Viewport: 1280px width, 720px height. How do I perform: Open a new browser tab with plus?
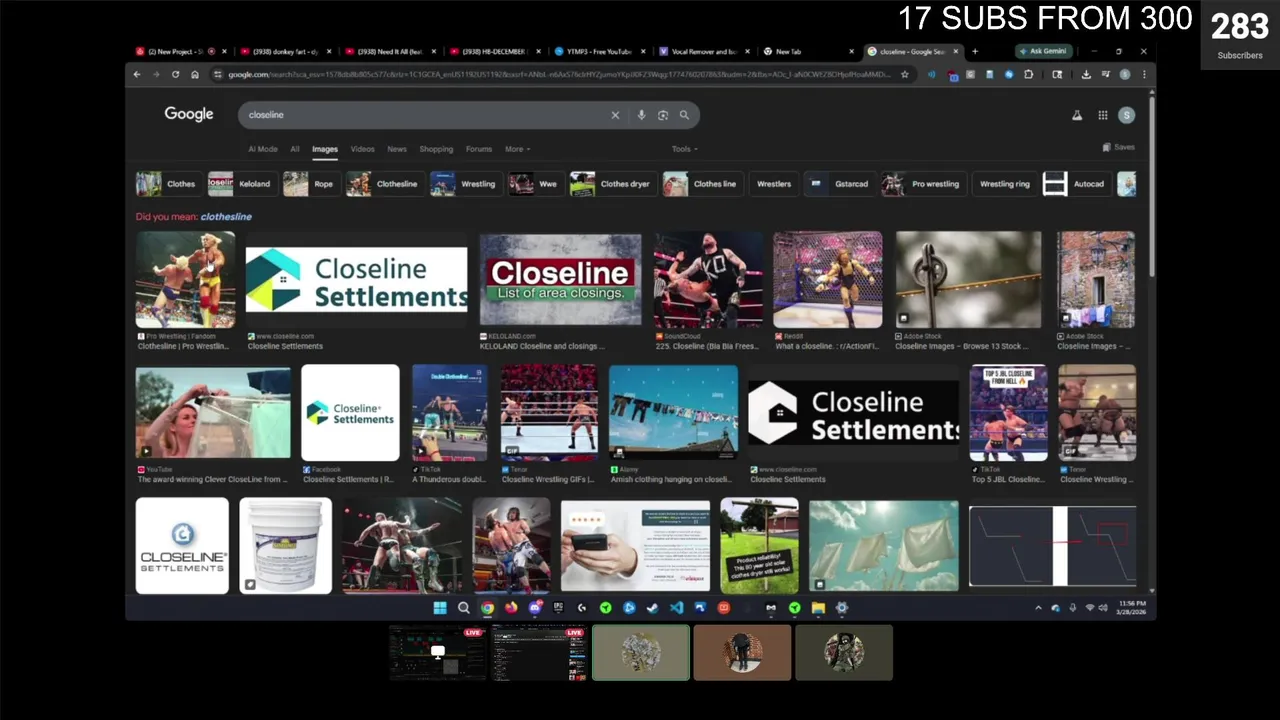[975, 51]
